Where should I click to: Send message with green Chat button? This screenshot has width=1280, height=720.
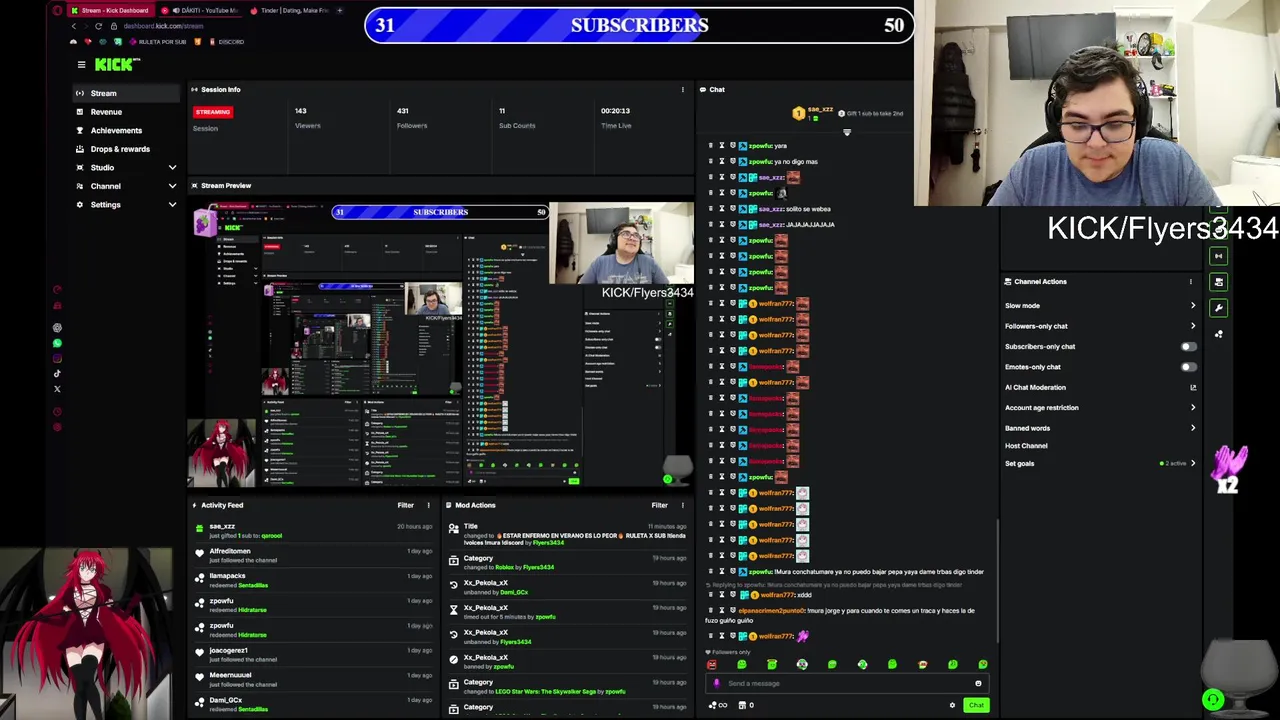pos(976,706)
